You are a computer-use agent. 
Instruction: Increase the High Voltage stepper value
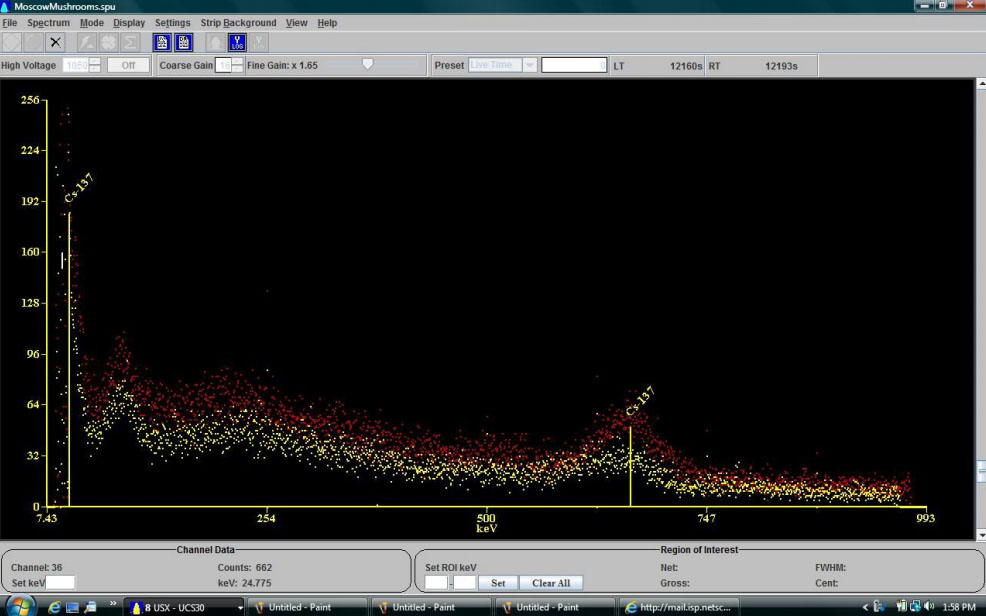[x=94, y=62]
